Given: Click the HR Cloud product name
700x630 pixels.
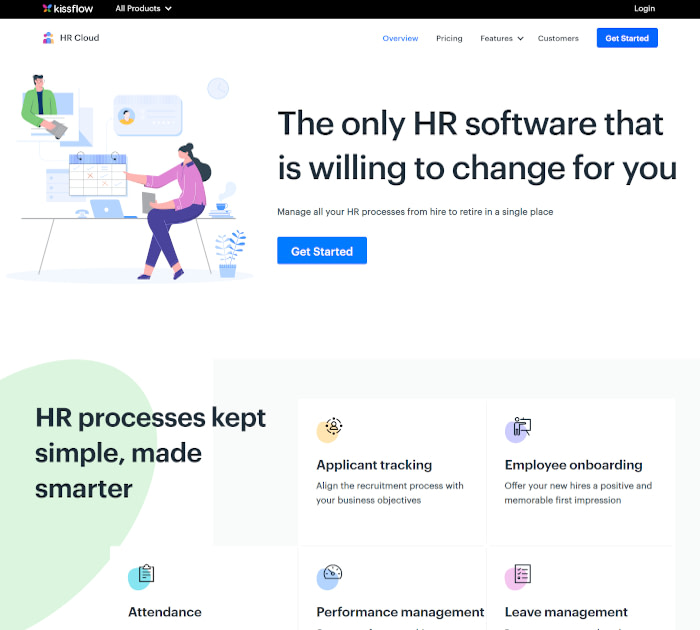Looking at the screenshot, I should [79, 38].
